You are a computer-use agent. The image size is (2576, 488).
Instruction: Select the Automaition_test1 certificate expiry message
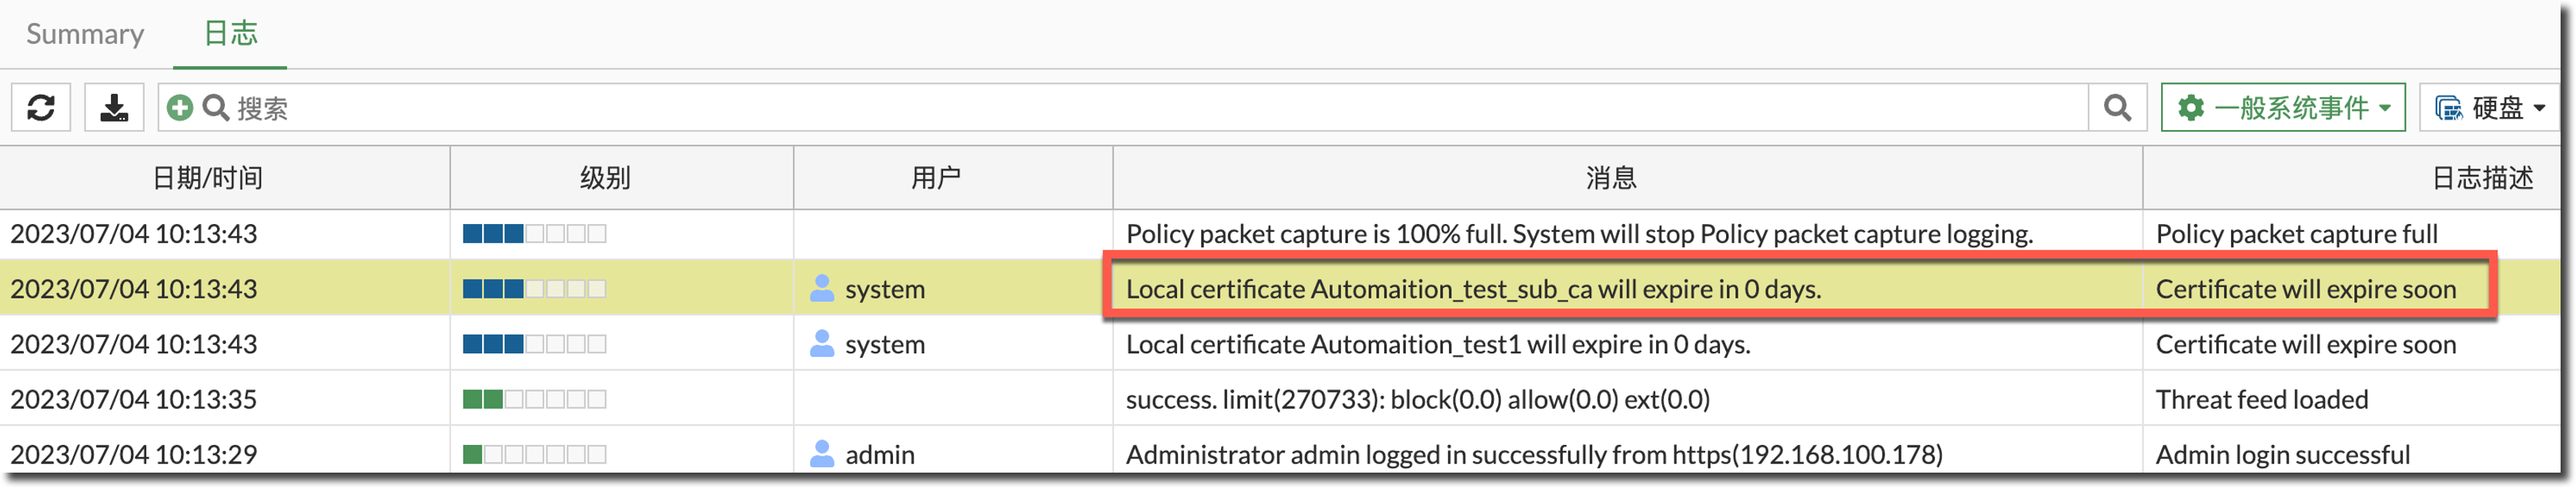1437,344
